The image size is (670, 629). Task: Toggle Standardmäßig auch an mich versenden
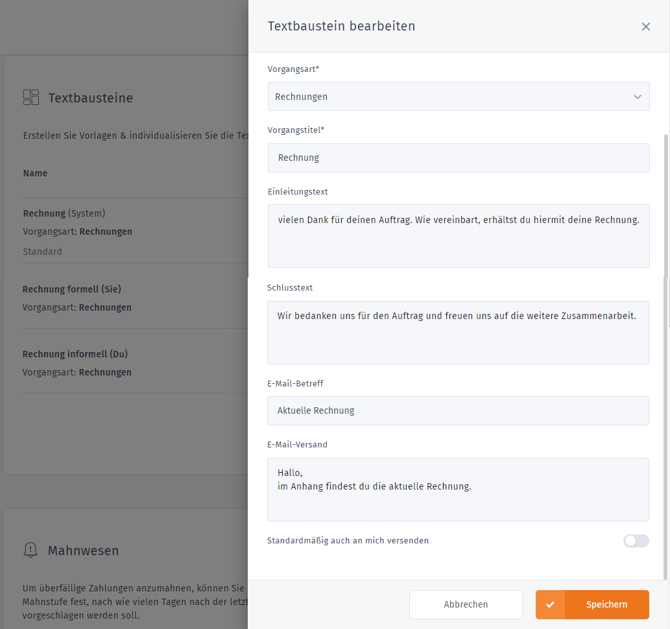coord(635,541)
